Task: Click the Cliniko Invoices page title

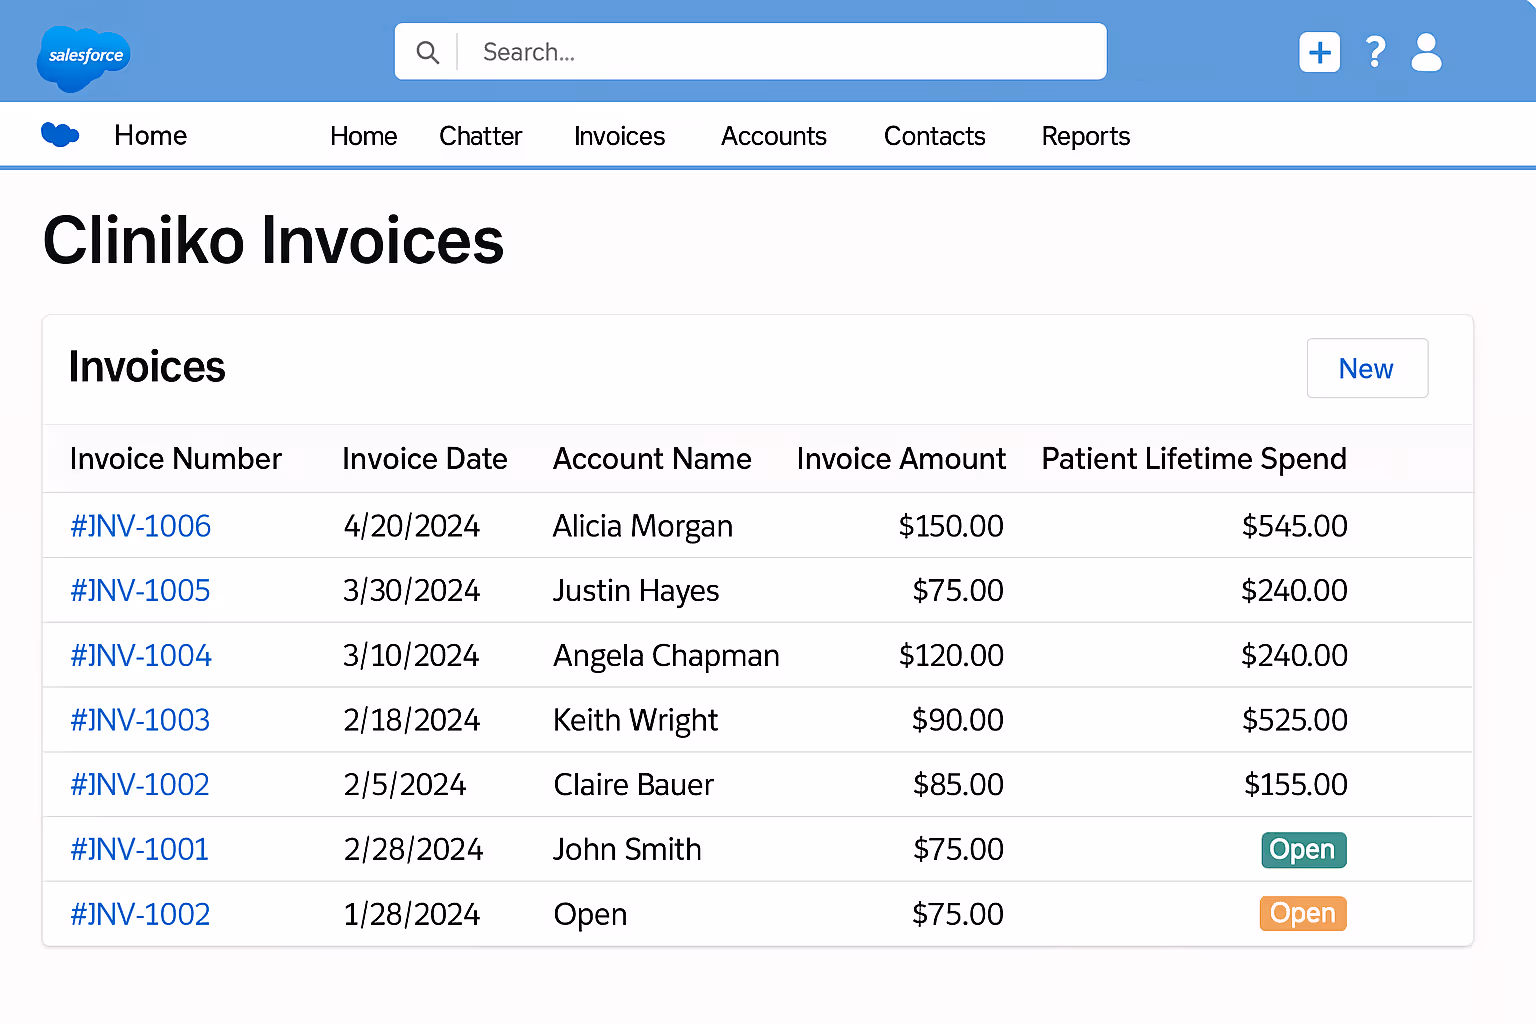Action: coord(273,241)
